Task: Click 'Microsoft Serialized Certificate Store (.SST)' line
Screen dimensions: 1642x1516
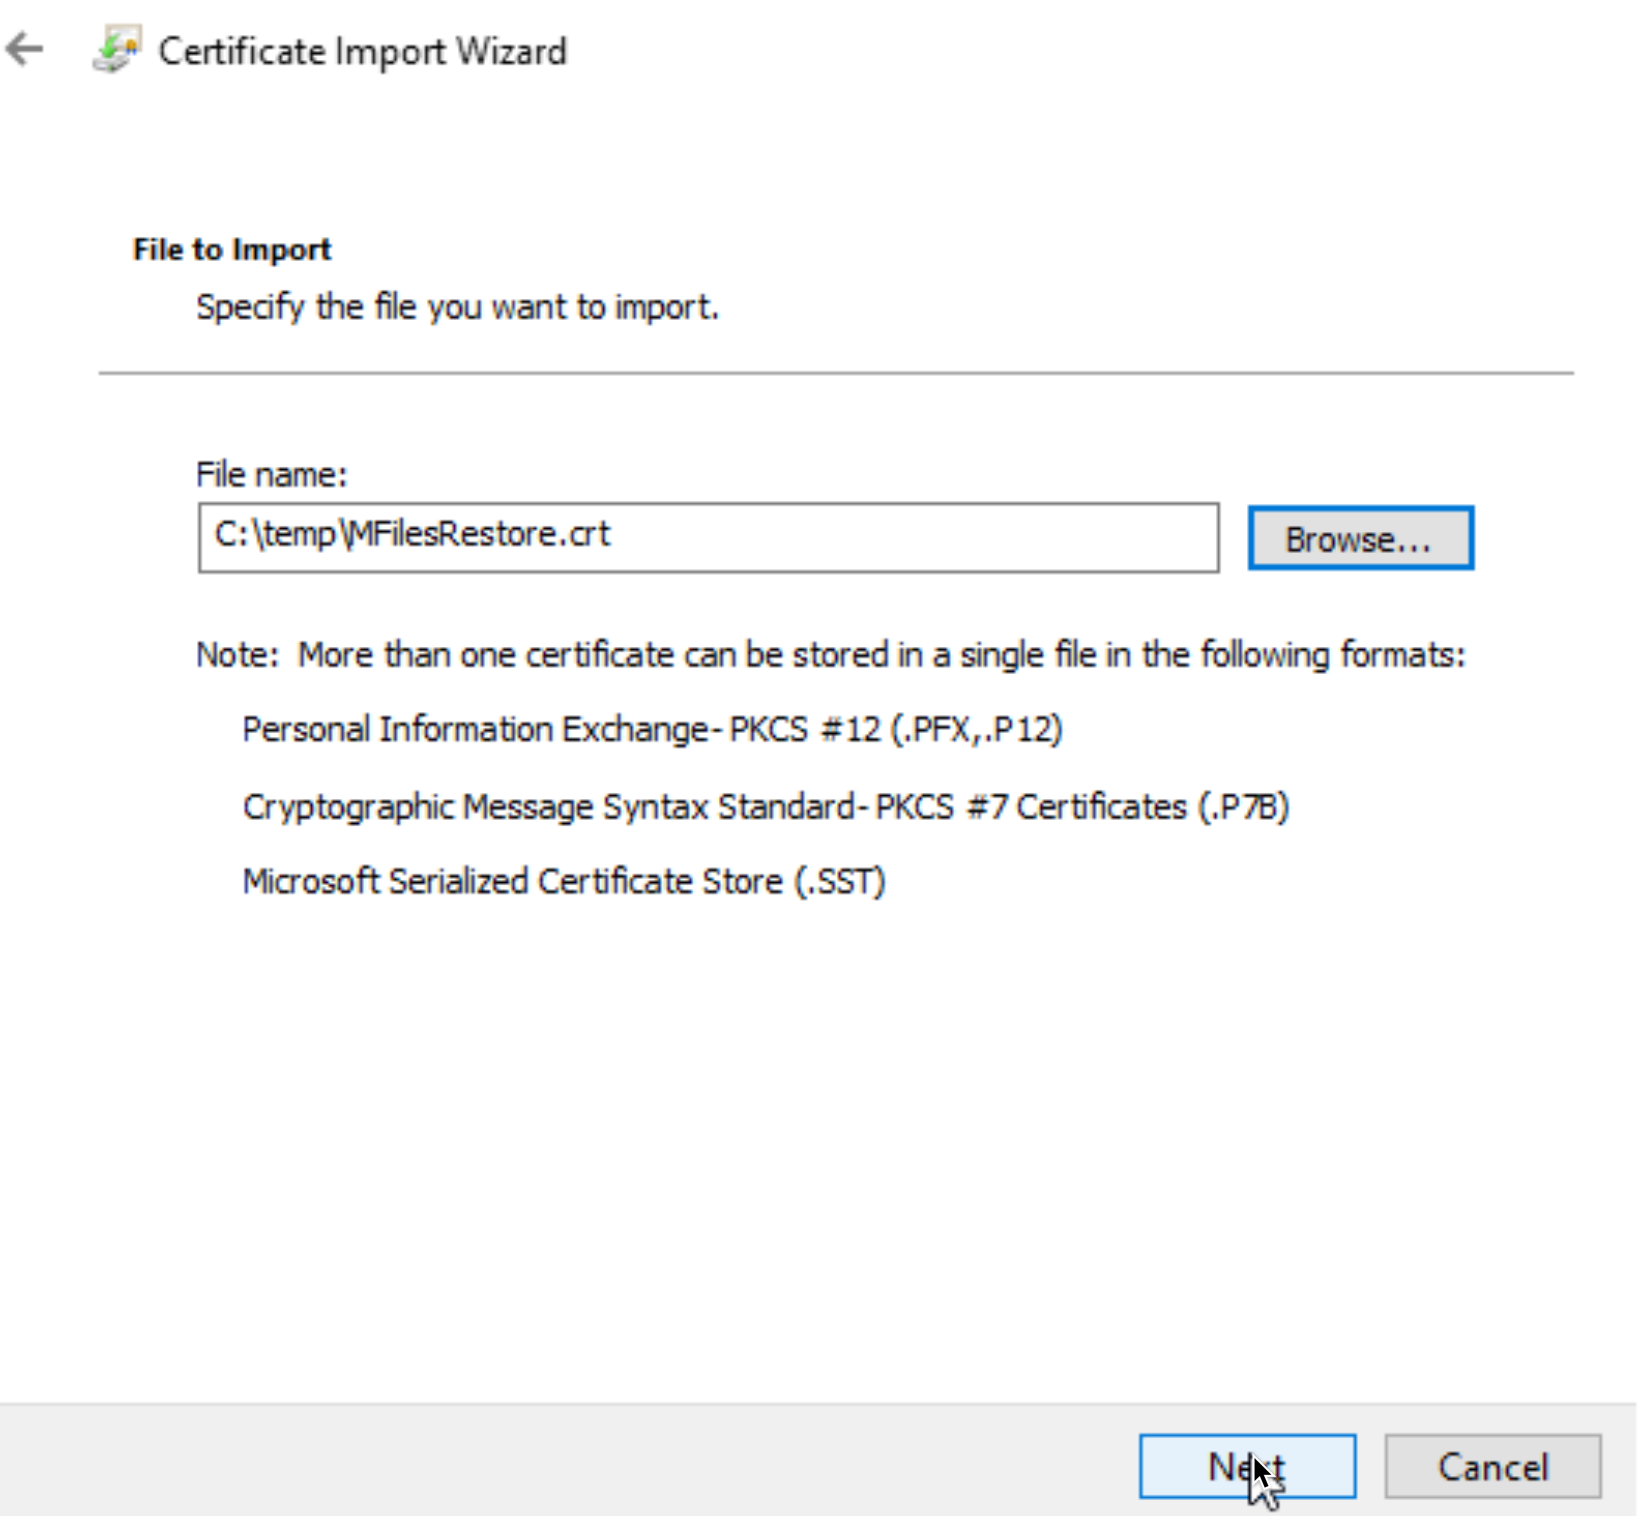Action: 564,882
